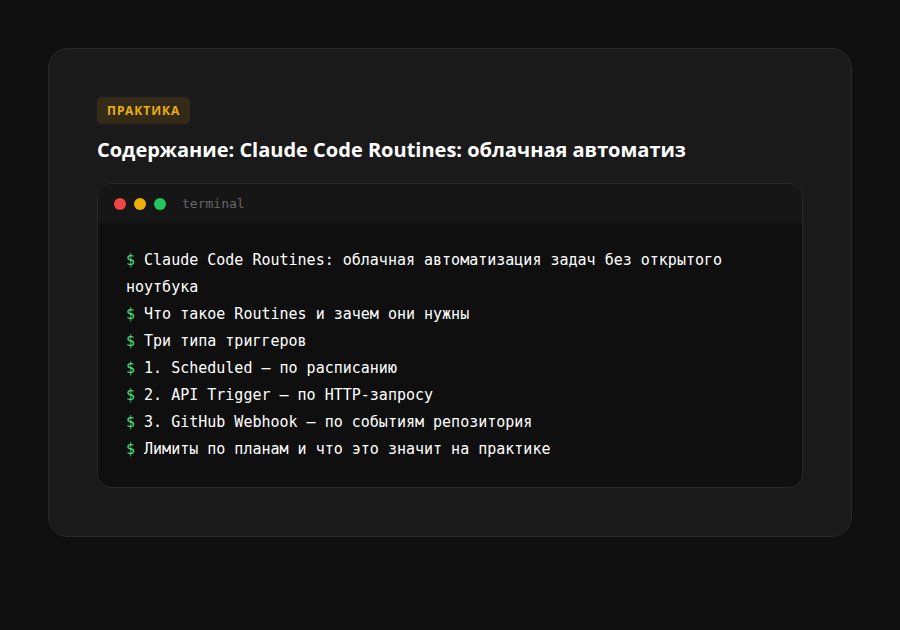Image resolution: width=900 pixels, height=630 pixels.
Task: Select the heading 'Содержание: Claude Code Routines'
Action: click(390, 150)
